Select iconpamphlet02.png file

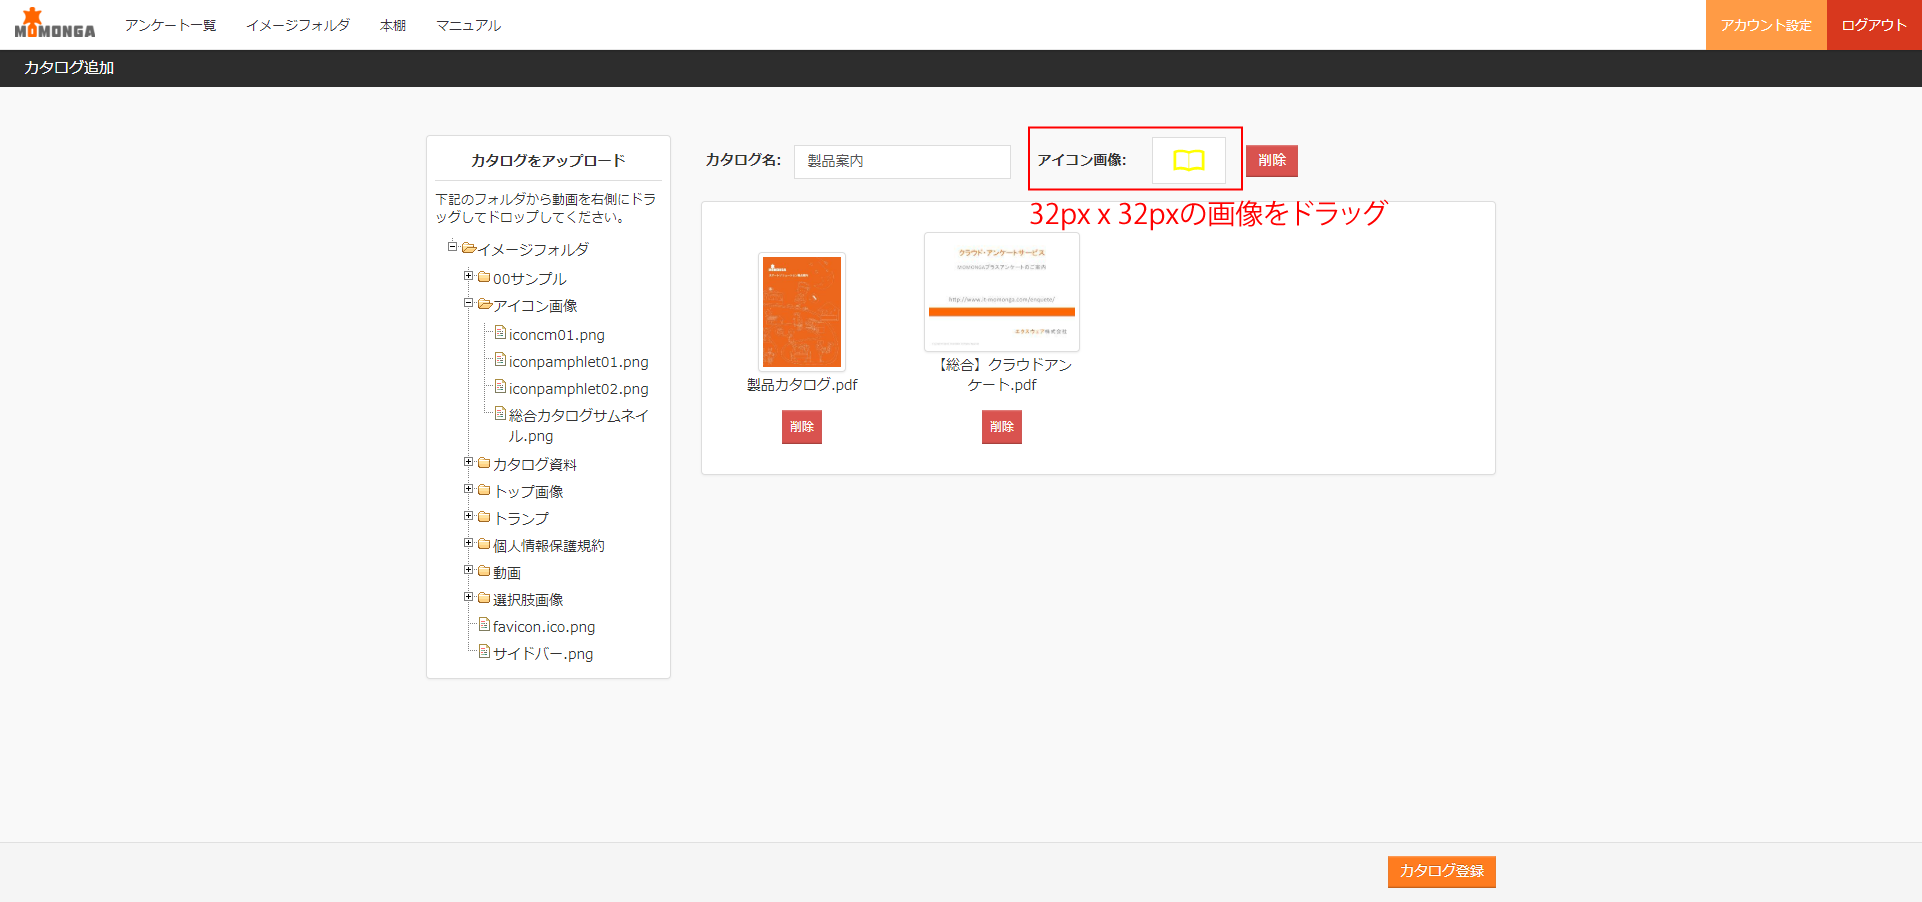click(578, 389)
